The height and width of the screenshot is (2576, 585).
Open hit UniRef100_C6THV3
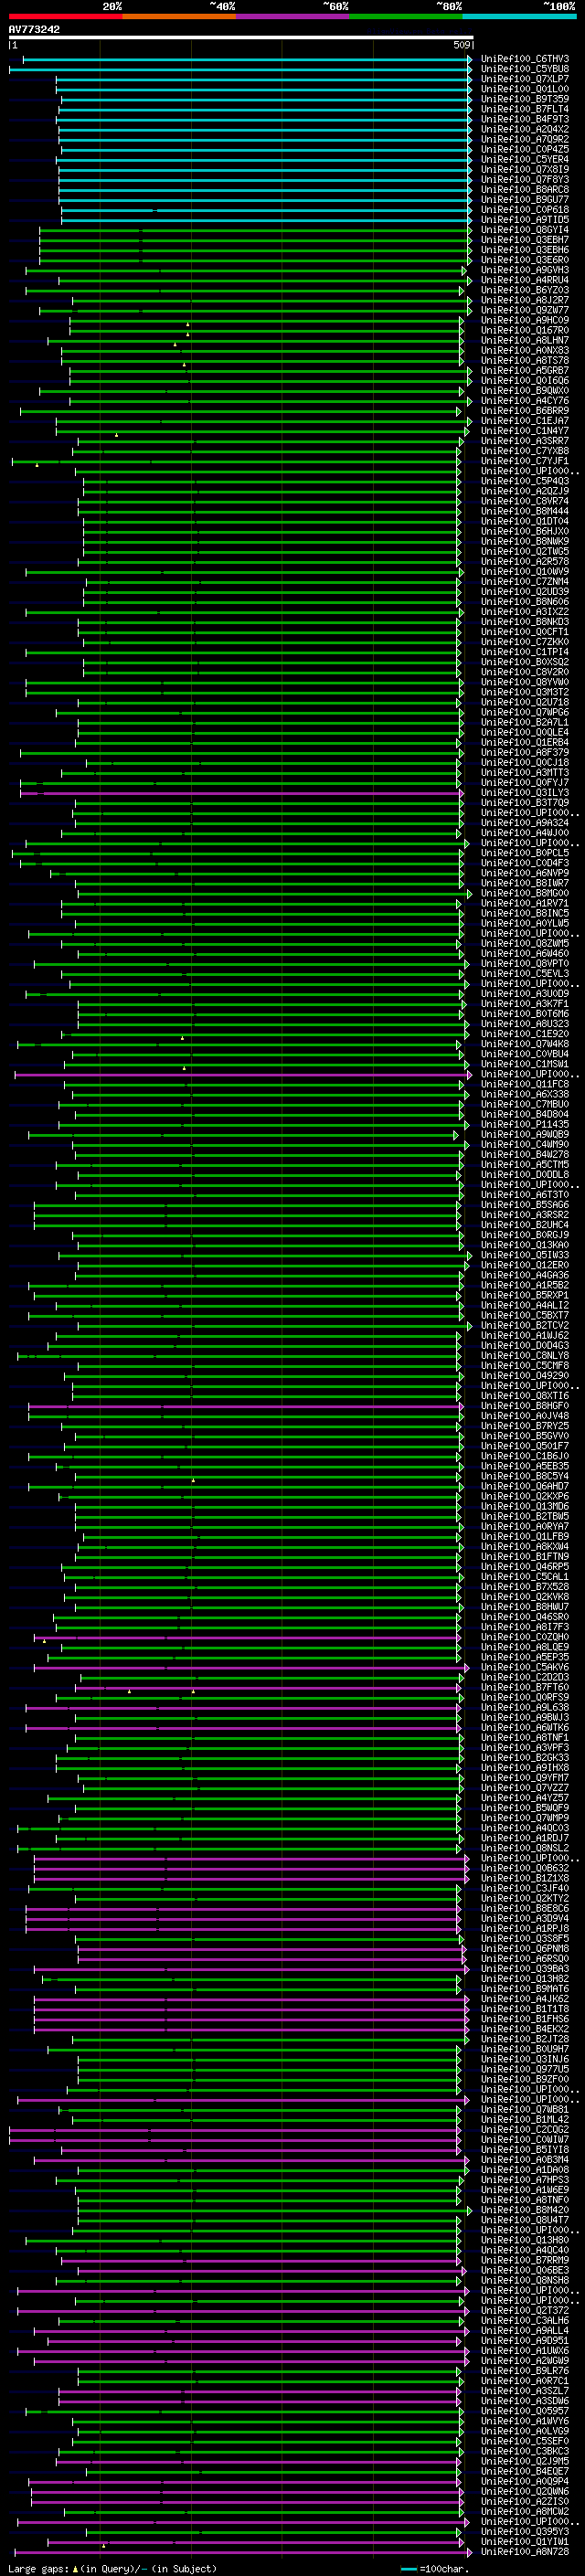click(525, 59)
